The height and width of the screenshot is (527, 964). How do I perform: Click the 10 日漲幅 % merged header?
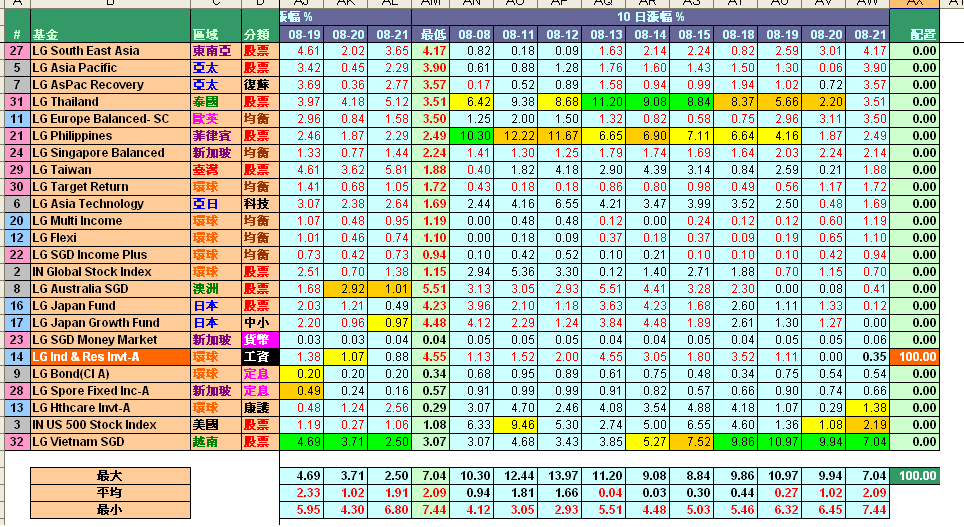[x=650, y=17]
